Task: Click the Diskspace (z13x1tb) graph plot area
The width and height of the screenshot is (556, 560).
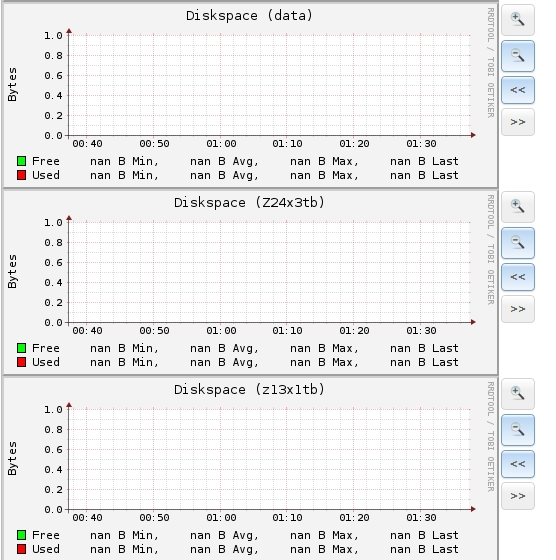Action: point(270,459)
